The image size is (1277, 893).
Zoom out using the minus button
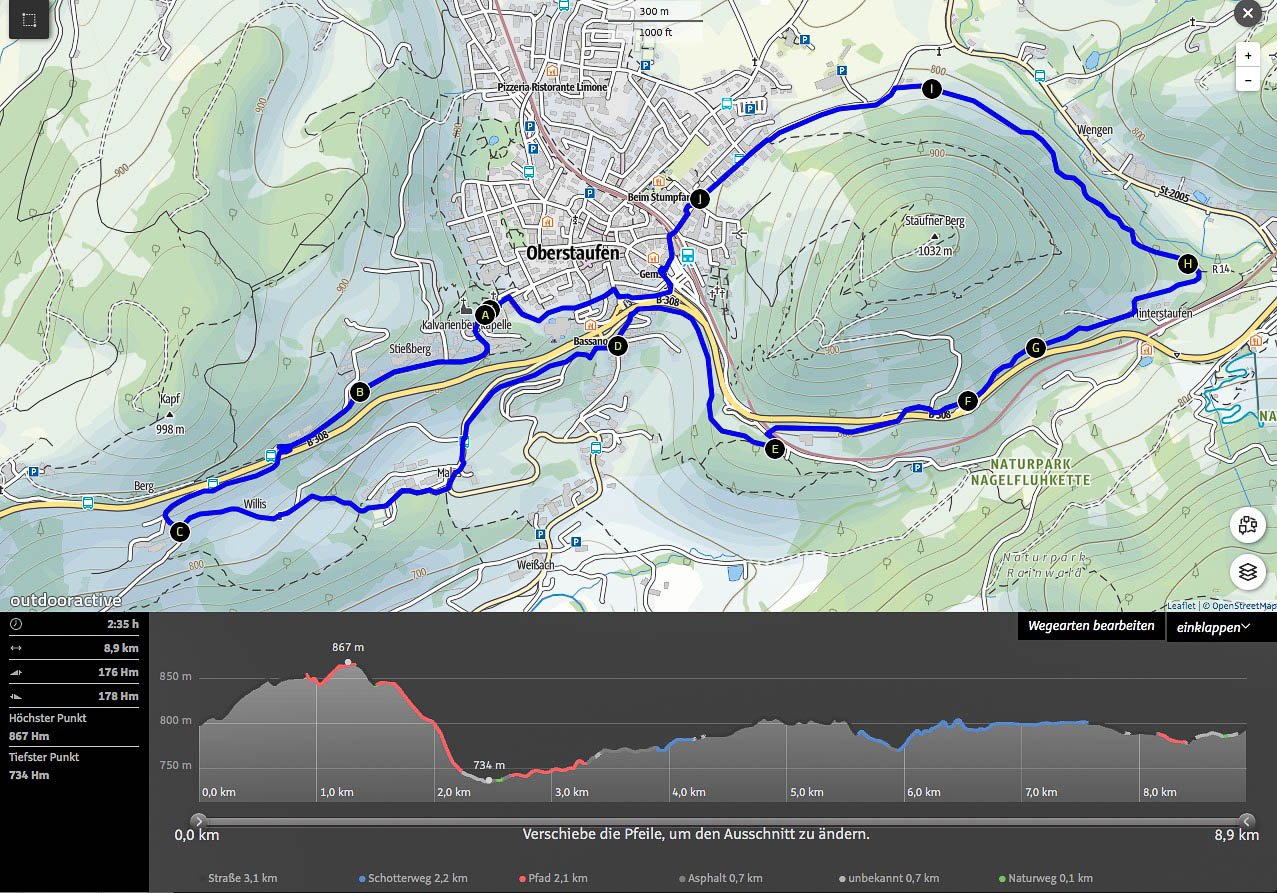(x=1247, y=80)
